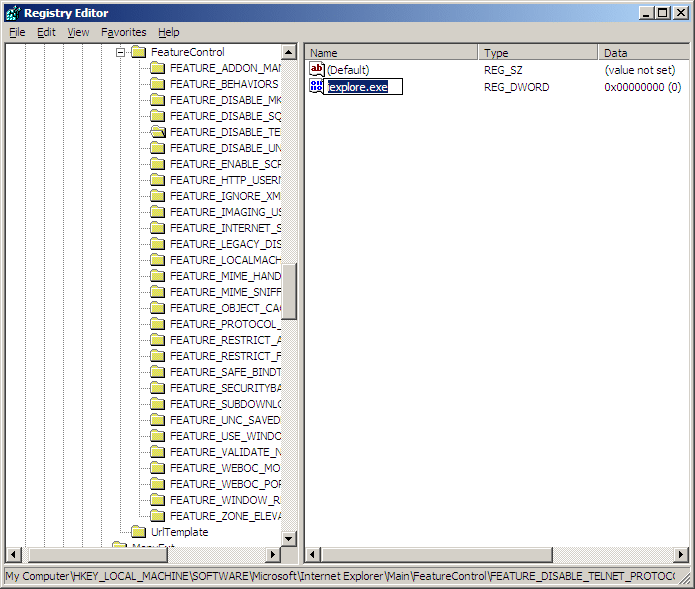695x589 pixels.
Task: Click the iexplore.exe DWORD value icon
Action: click(316, 86)
